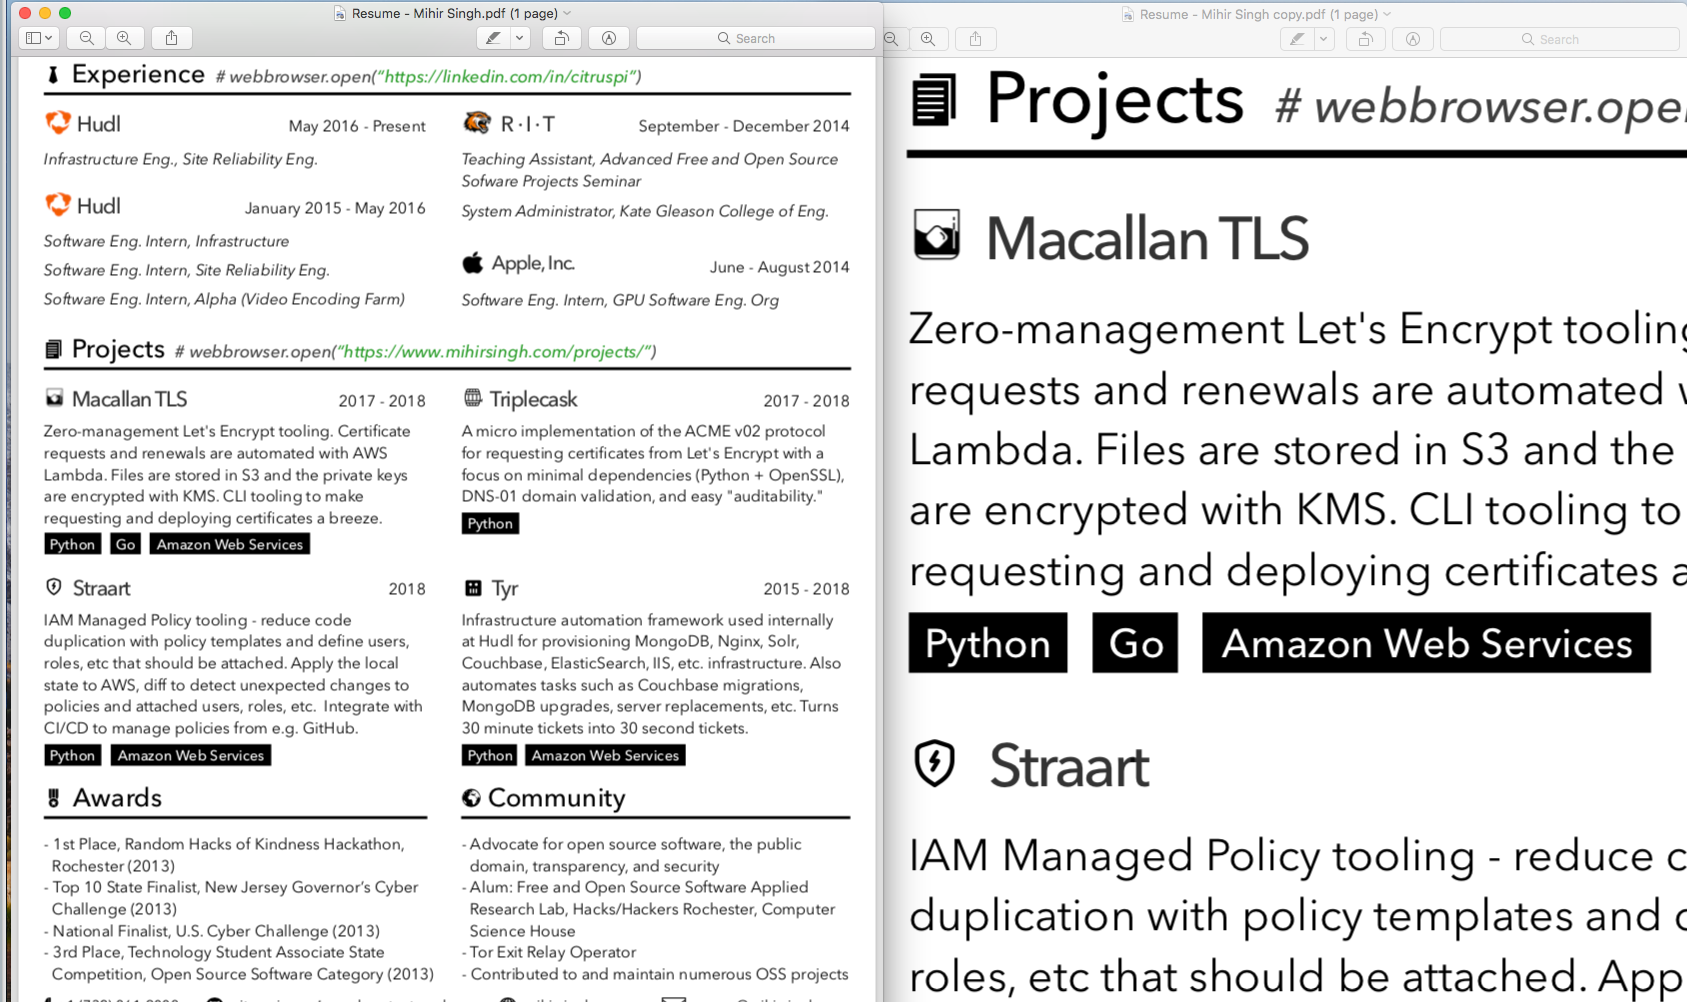
Task: Expand highlight dropdown in Resume copy window
Action: click(x=1323, y=39)
